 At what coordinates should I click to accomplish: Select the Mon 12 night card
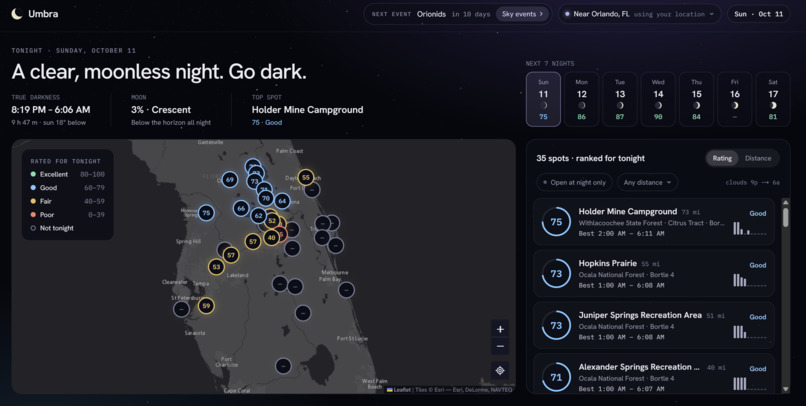tap(581, 99)
